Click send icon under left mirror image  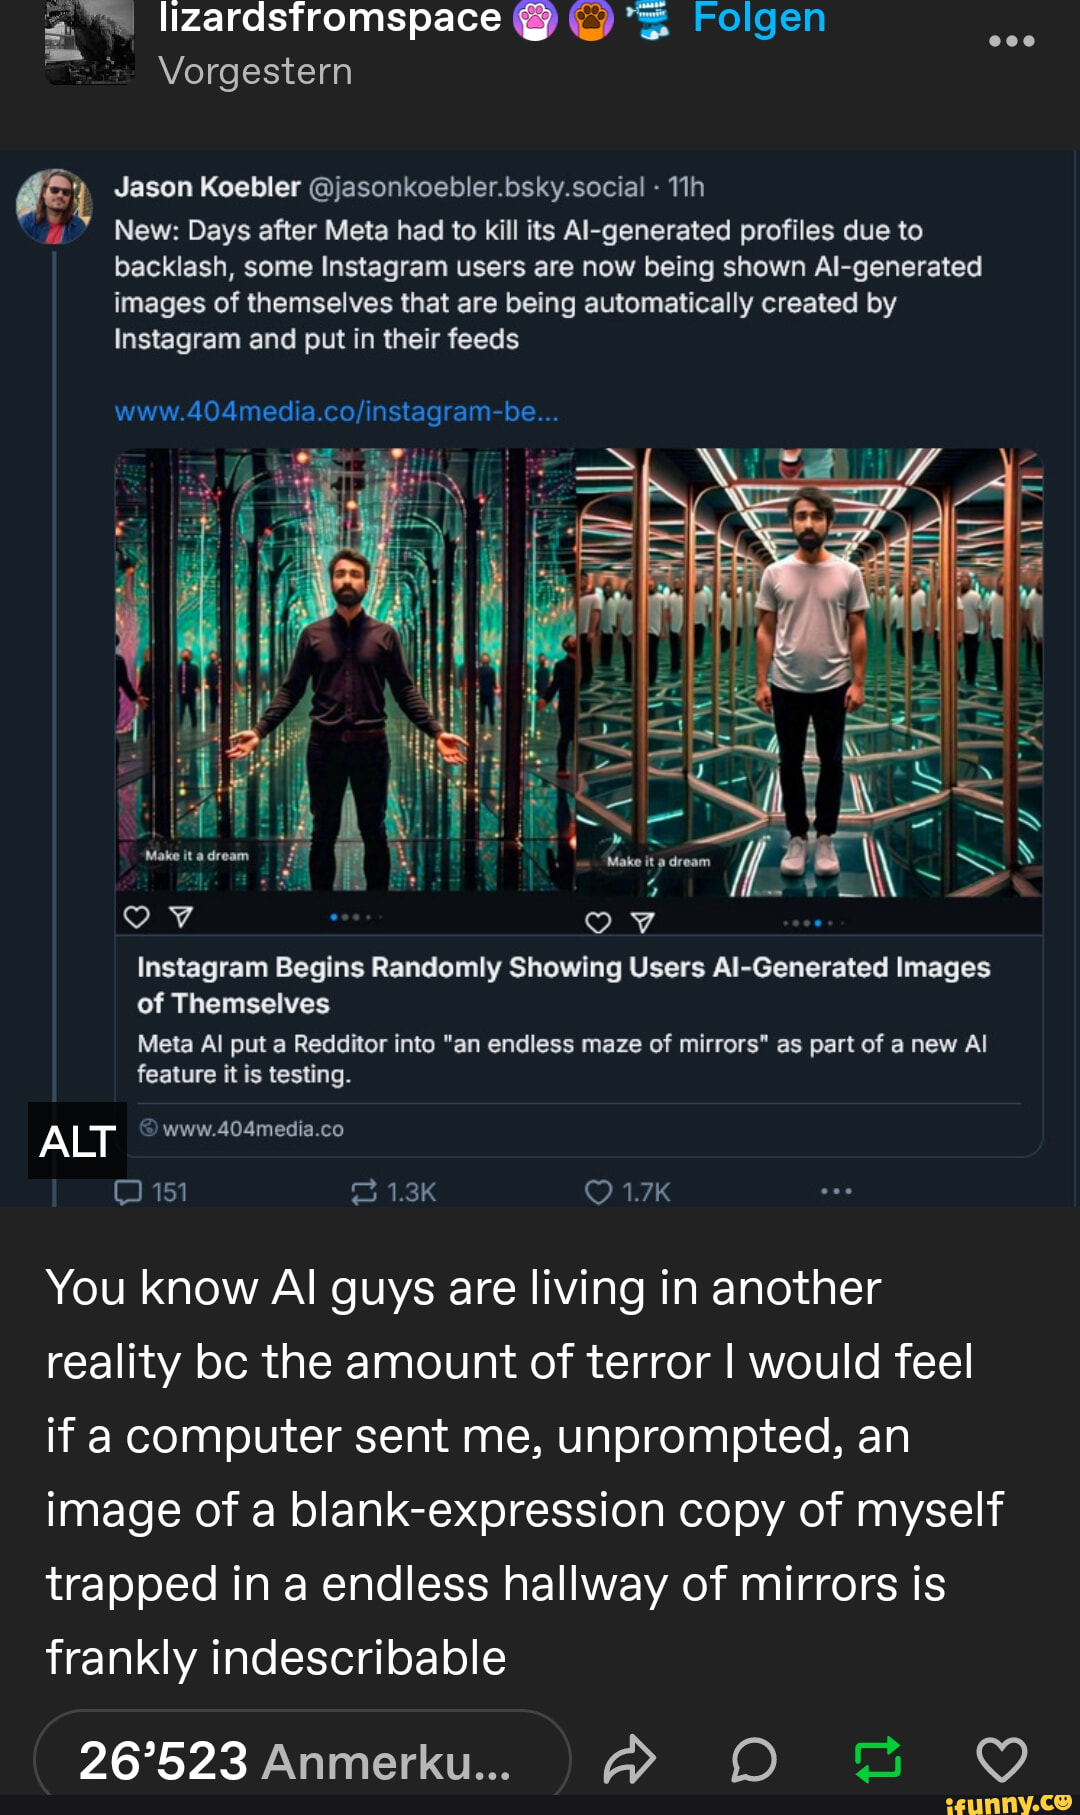click(x=181, y=917)
